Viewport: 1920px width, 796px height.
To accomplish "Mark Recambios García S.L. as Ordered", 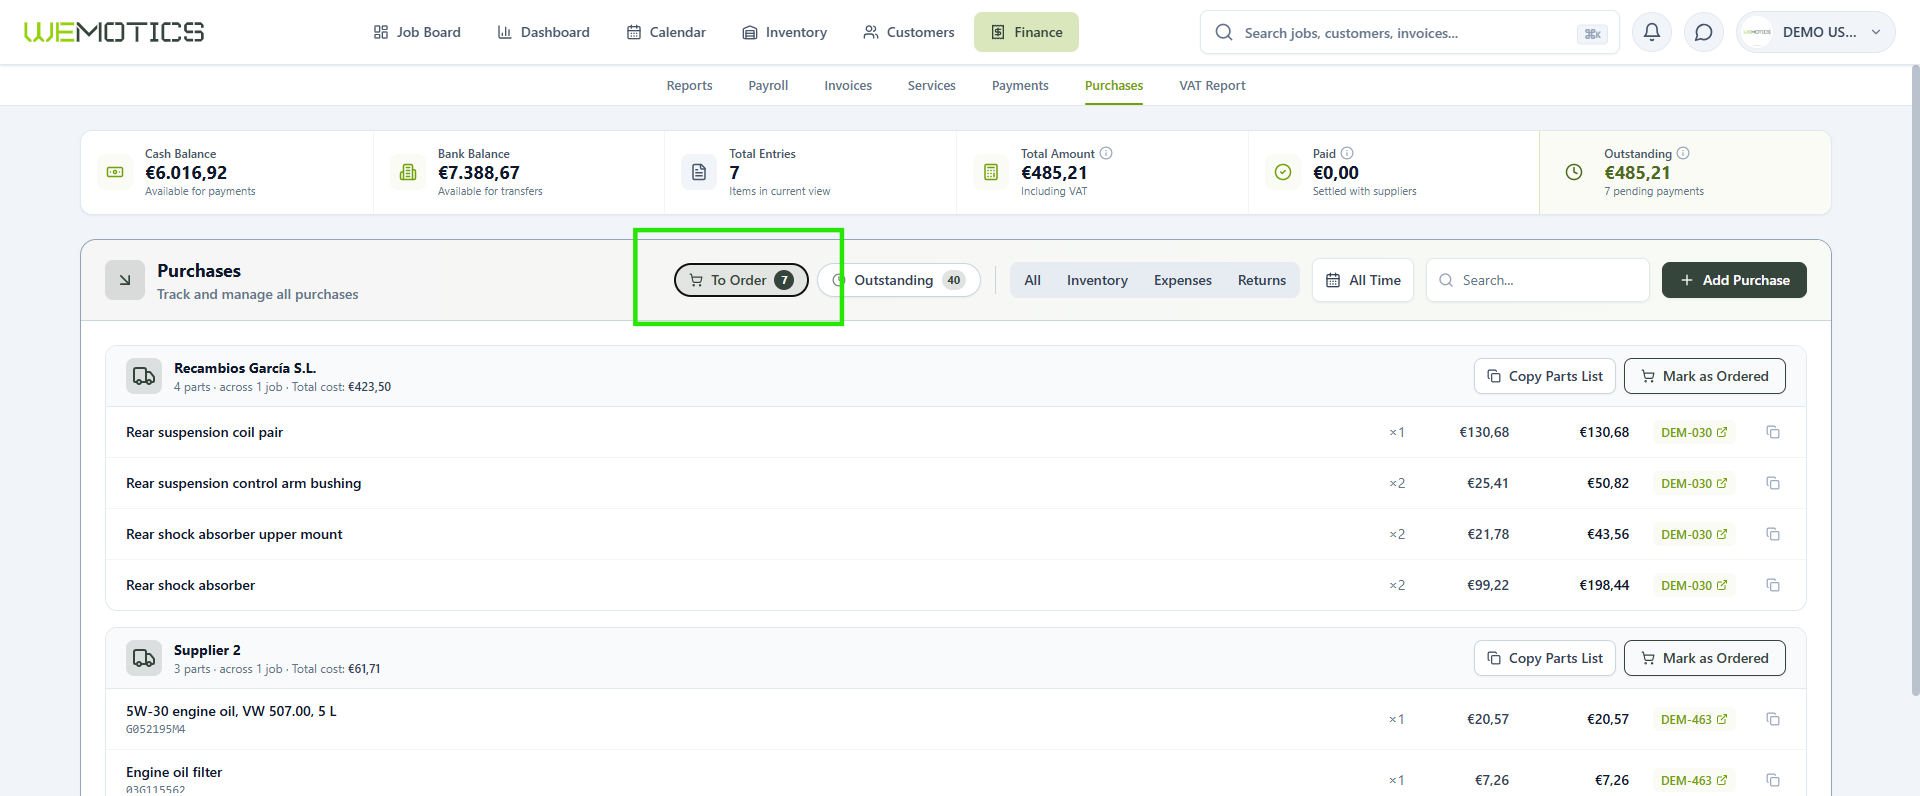I will click(x=1705, y=376).
